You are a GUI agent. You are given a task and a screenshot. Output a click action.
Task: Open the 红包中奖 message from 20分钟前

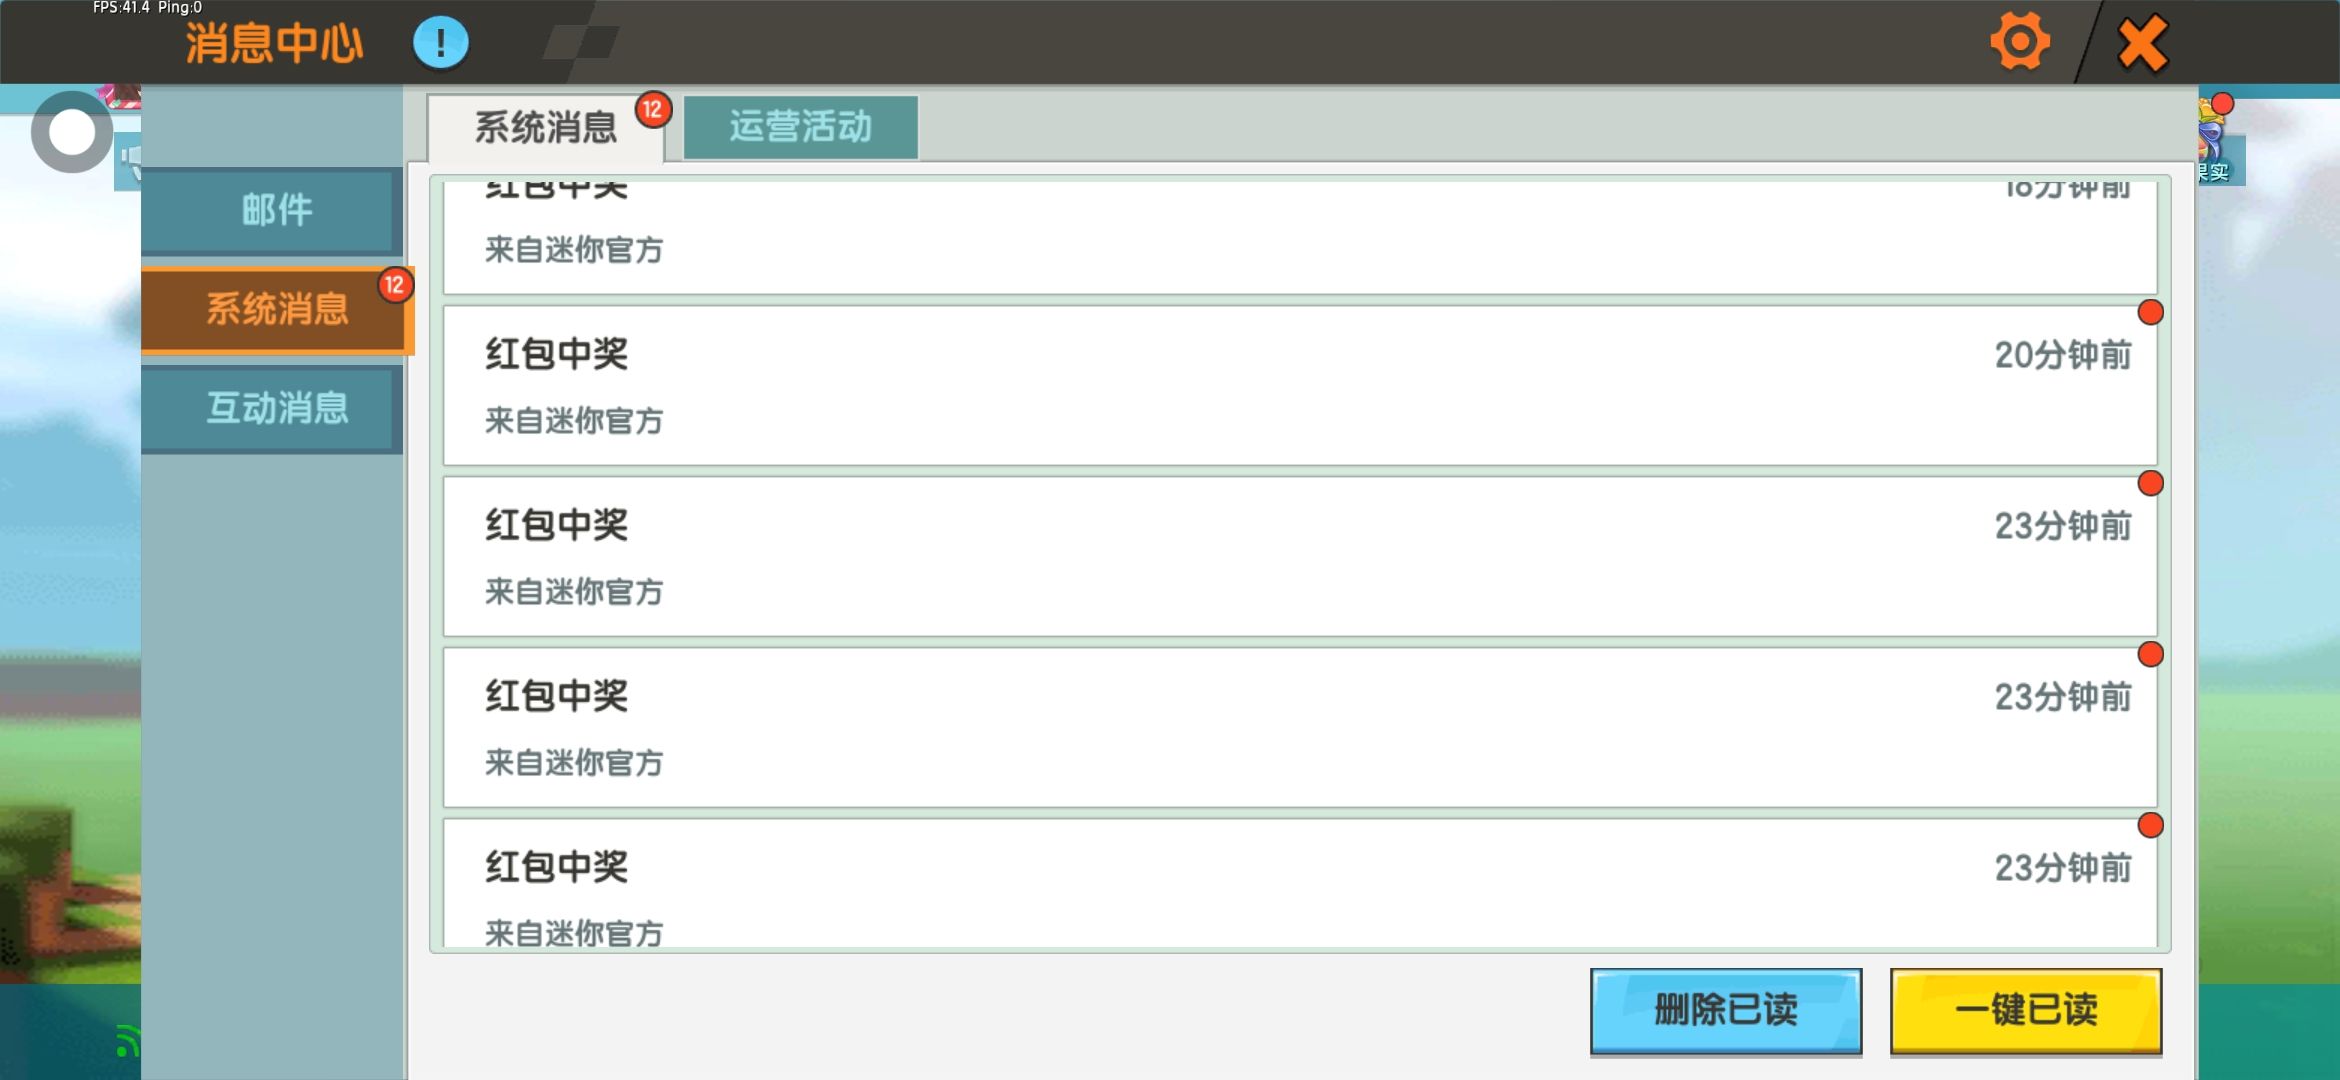1300,386
